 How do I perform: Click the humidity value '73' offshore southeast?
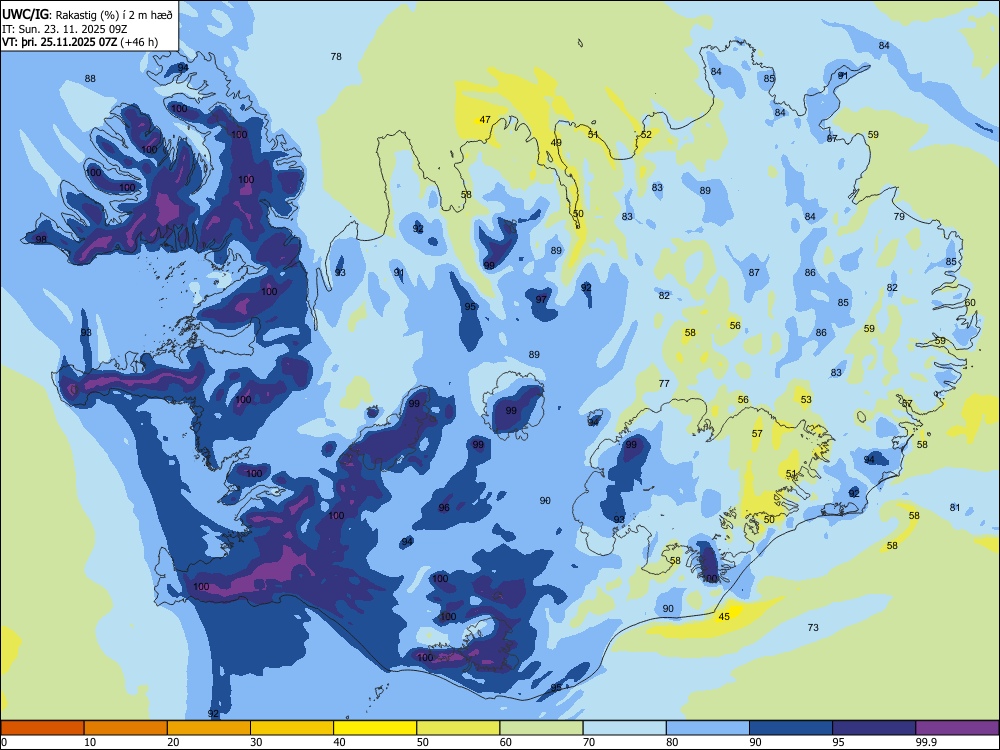point(813,628)
